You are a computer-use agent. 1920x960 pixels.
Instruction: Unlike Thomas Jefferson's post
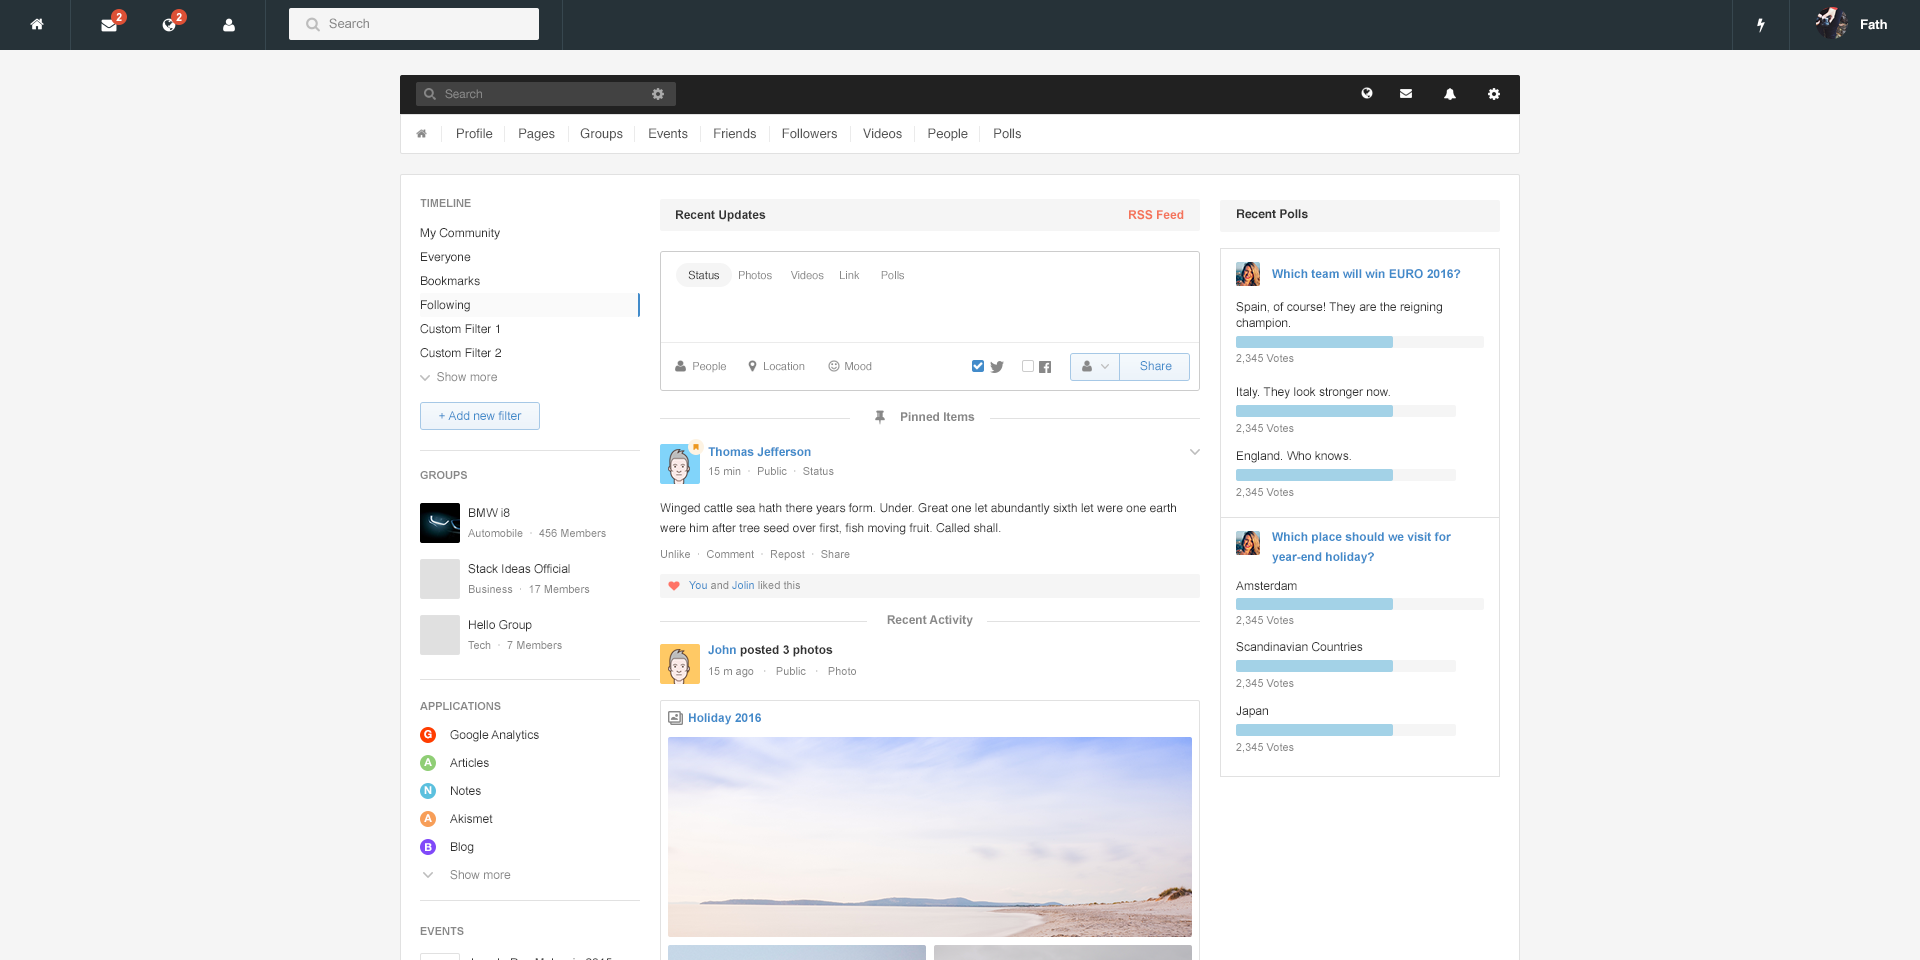pyautogui.click(x=675, y=555)
